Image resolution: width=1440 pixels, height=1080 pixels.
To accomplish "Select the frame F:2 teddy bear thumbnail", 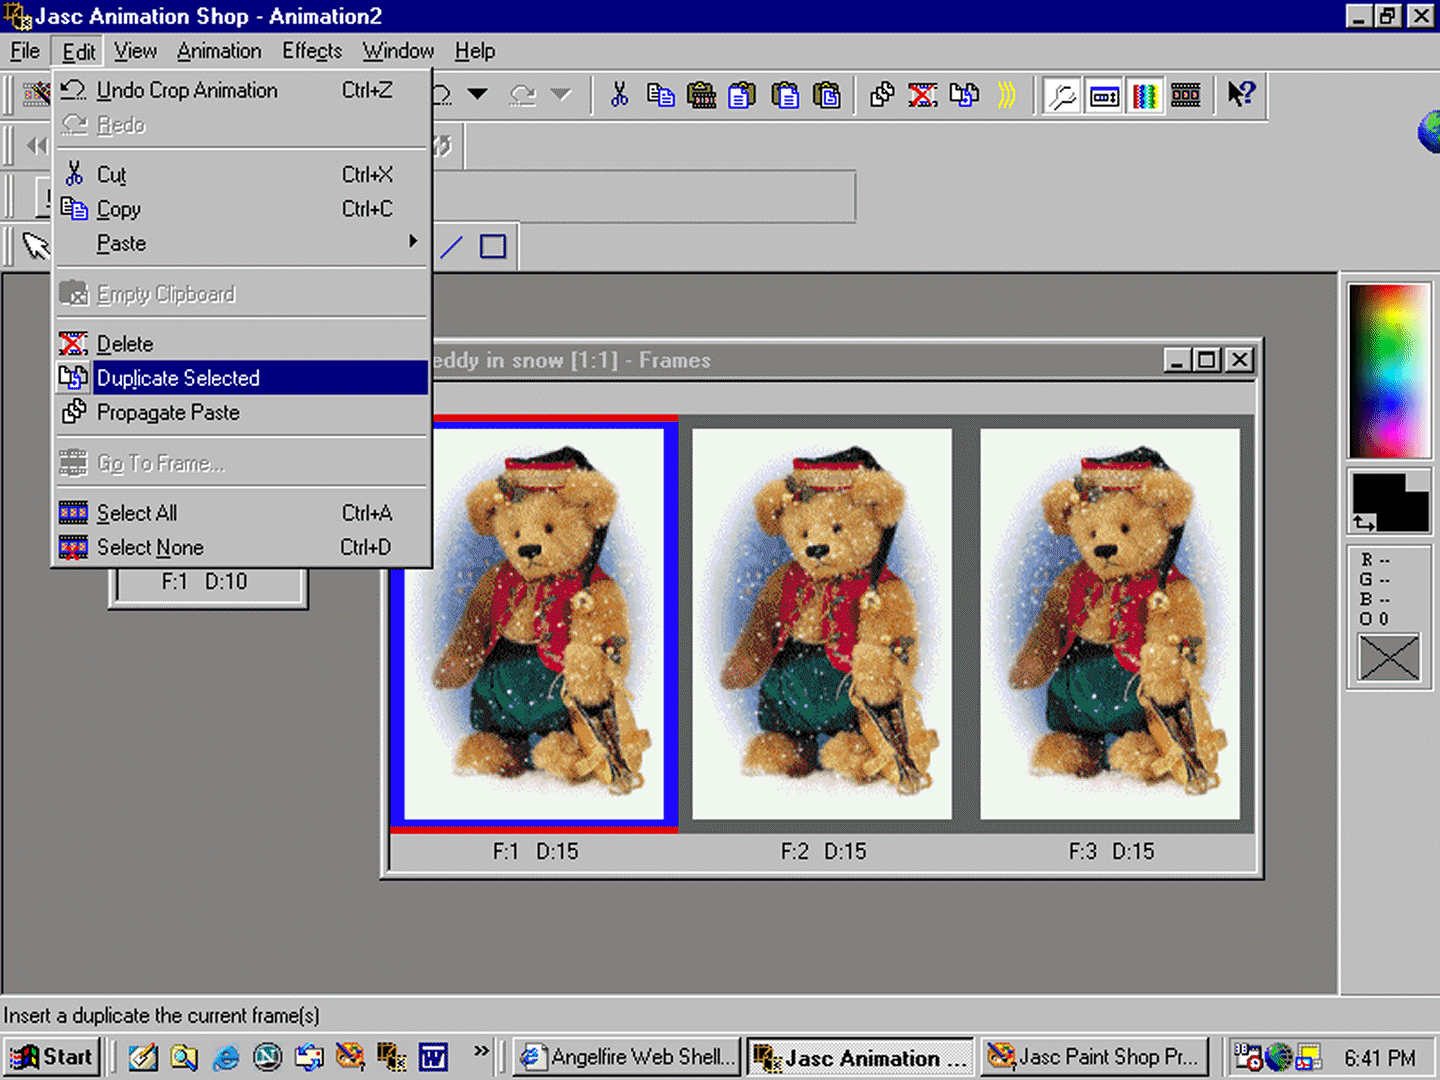I will 822,624.
